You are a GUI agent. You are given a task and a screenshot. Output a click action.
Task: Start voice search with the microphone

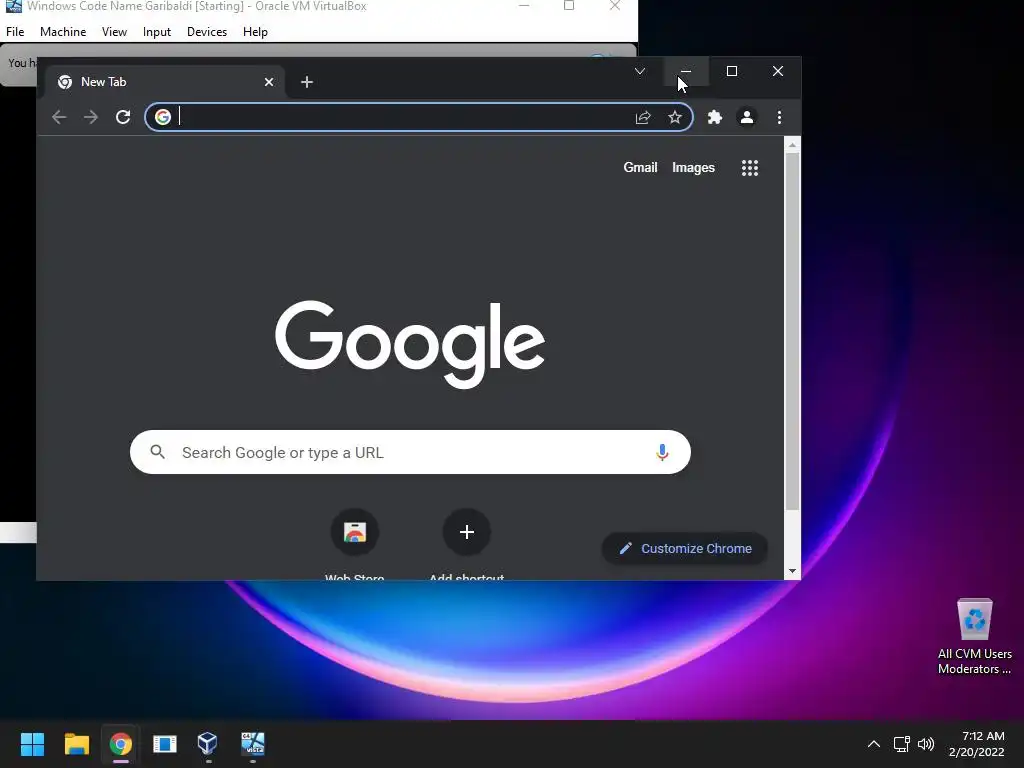click(x=662, y=452)
